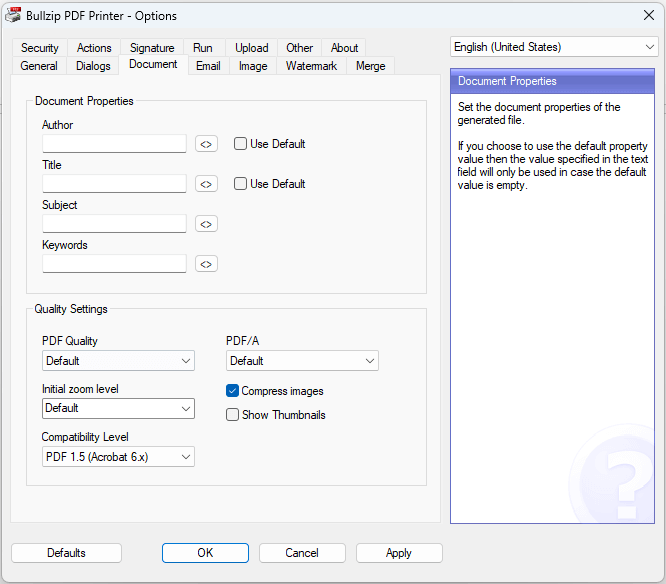
Task: Open the PDF Quality dropdown
Action: click(118, 361)
